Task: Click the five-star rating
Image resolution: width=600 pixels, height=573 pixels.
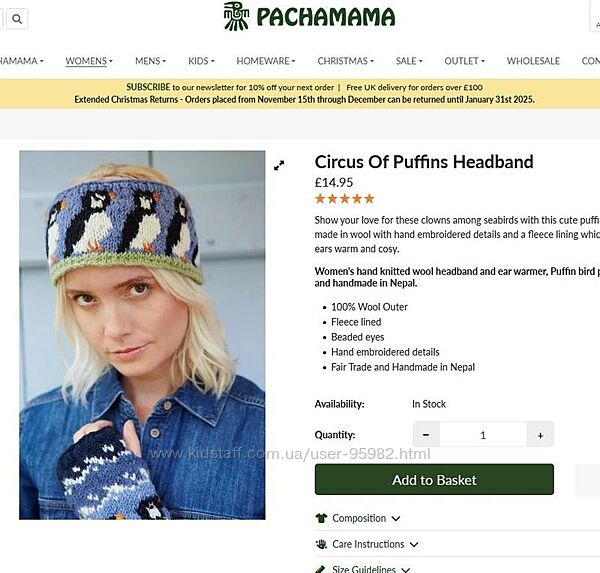Action: point(344,199)
